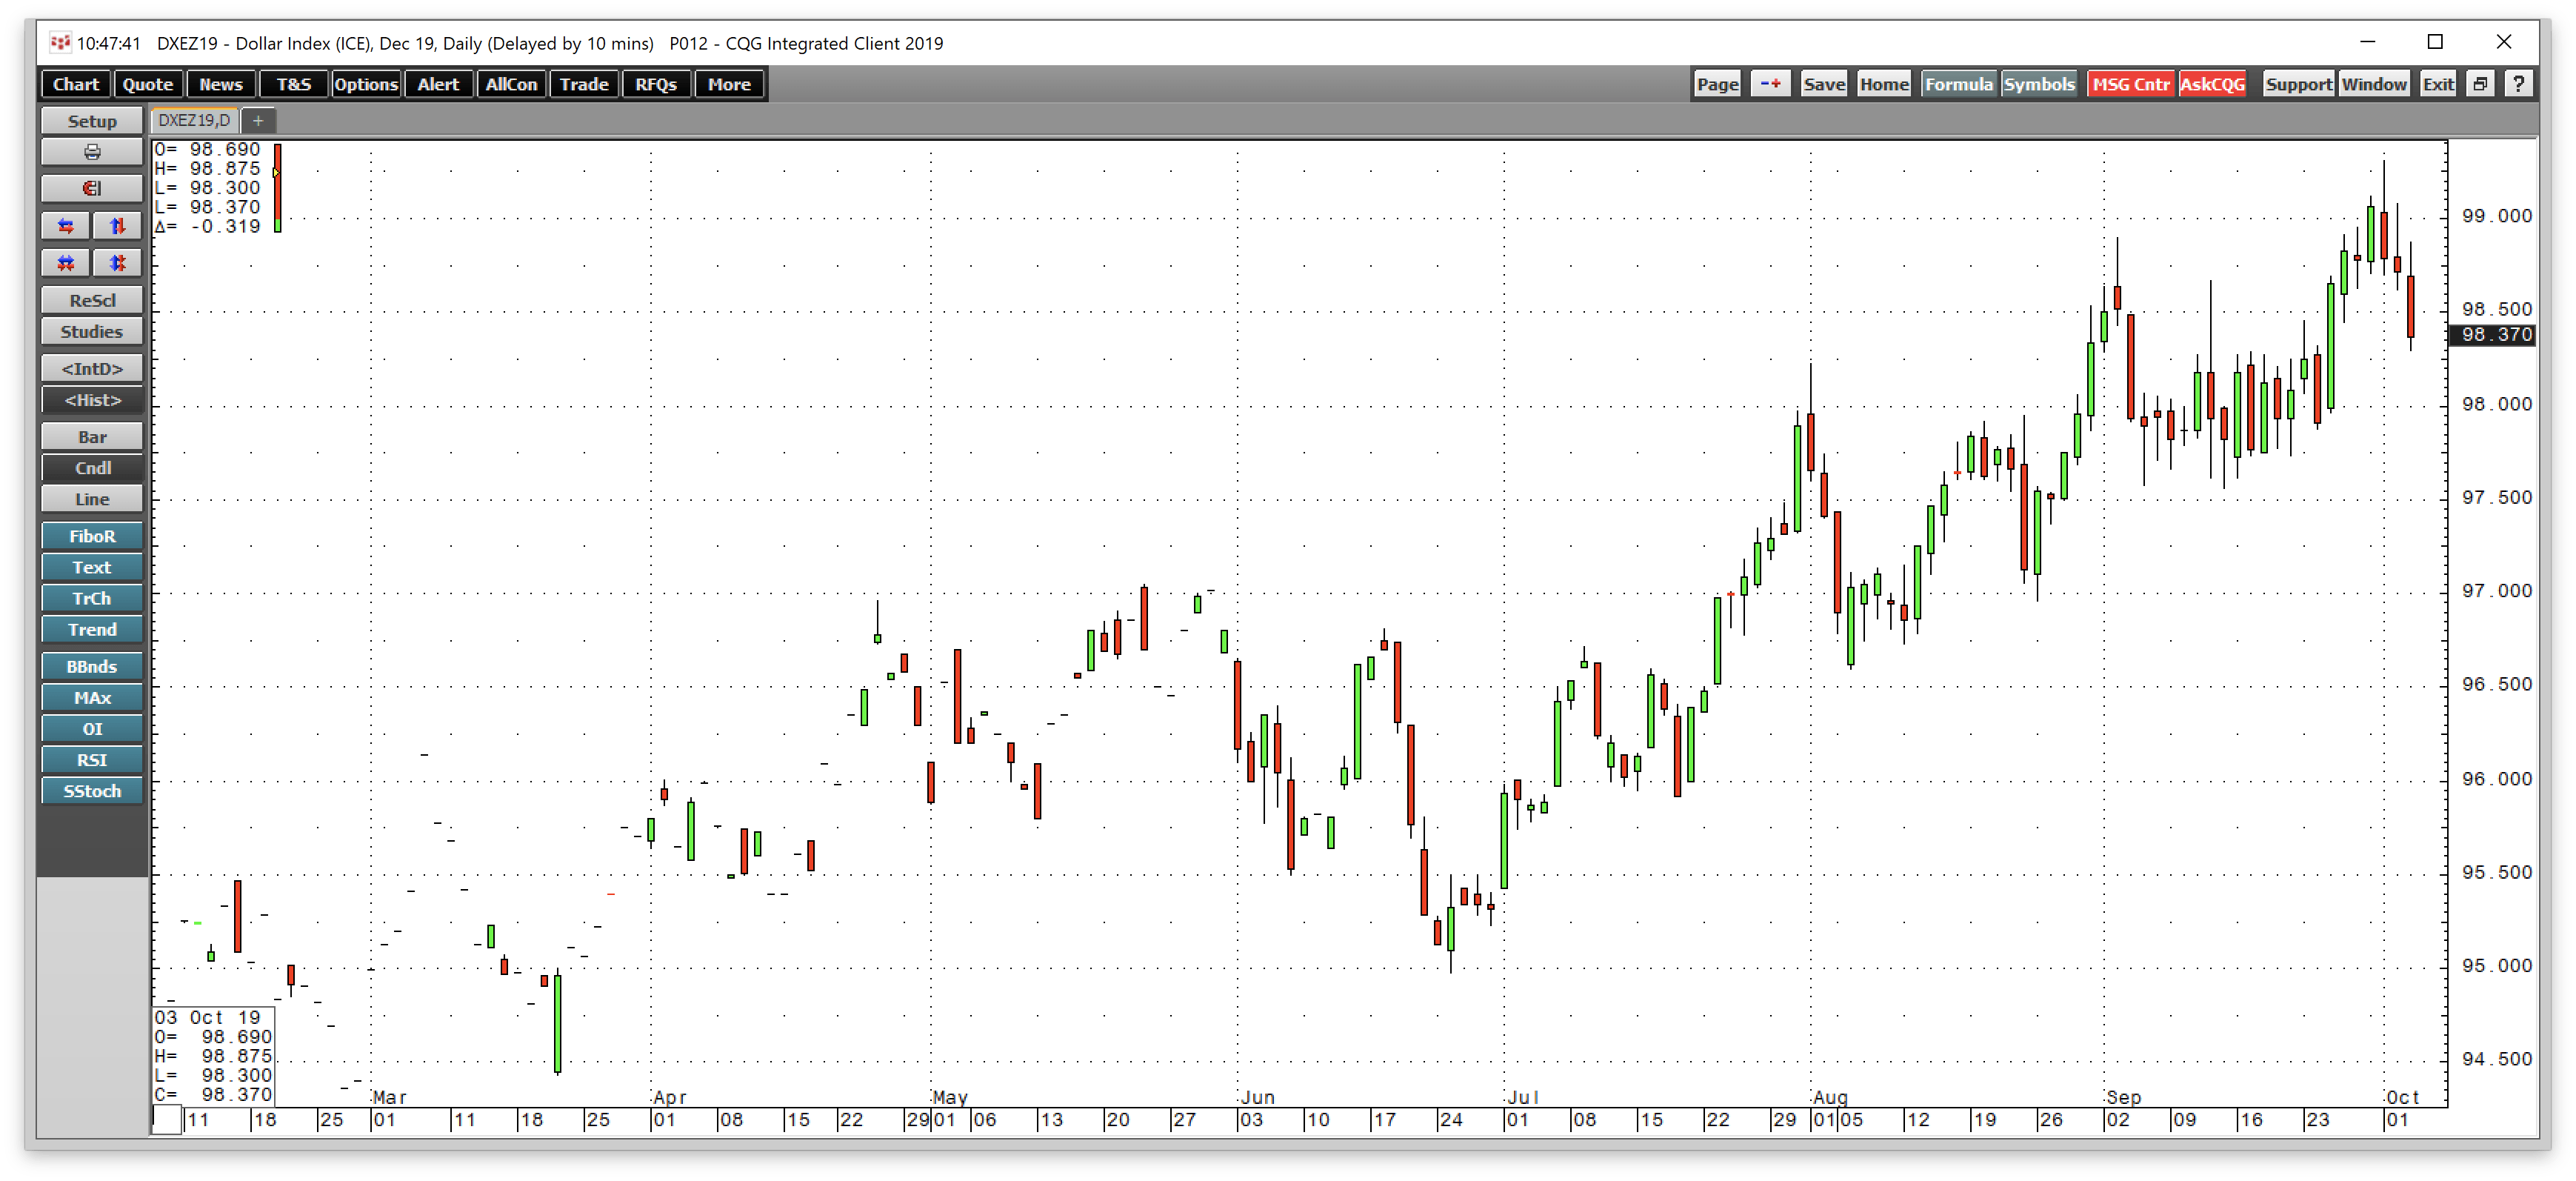This screenshot has height=1181, width=2576.
Task: Open the Studies panel
Action: tap(92, 331)
